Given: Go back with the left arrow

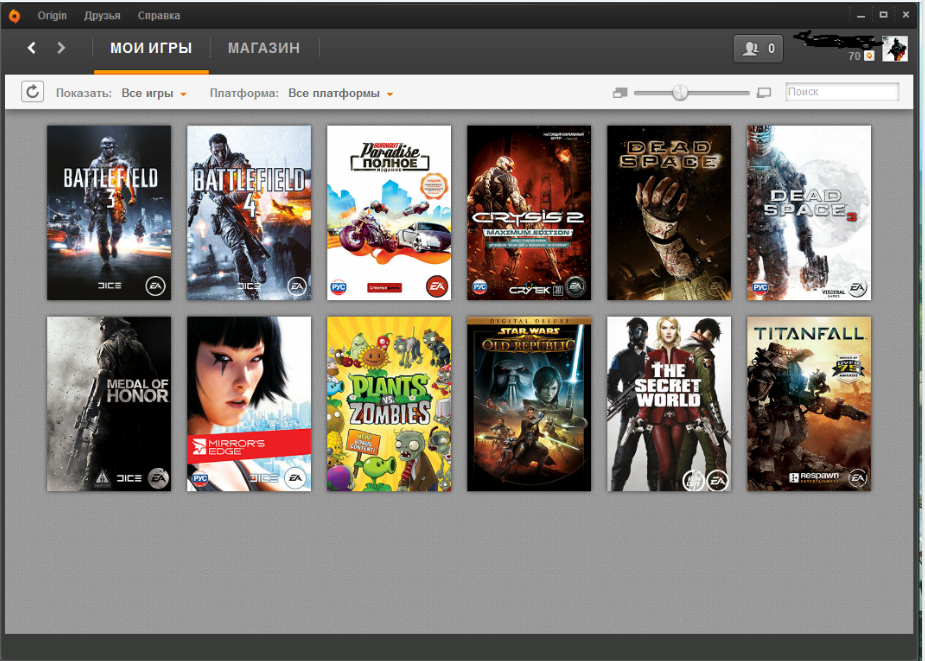Looking at the screenshot, I should [x=32, y=48].
